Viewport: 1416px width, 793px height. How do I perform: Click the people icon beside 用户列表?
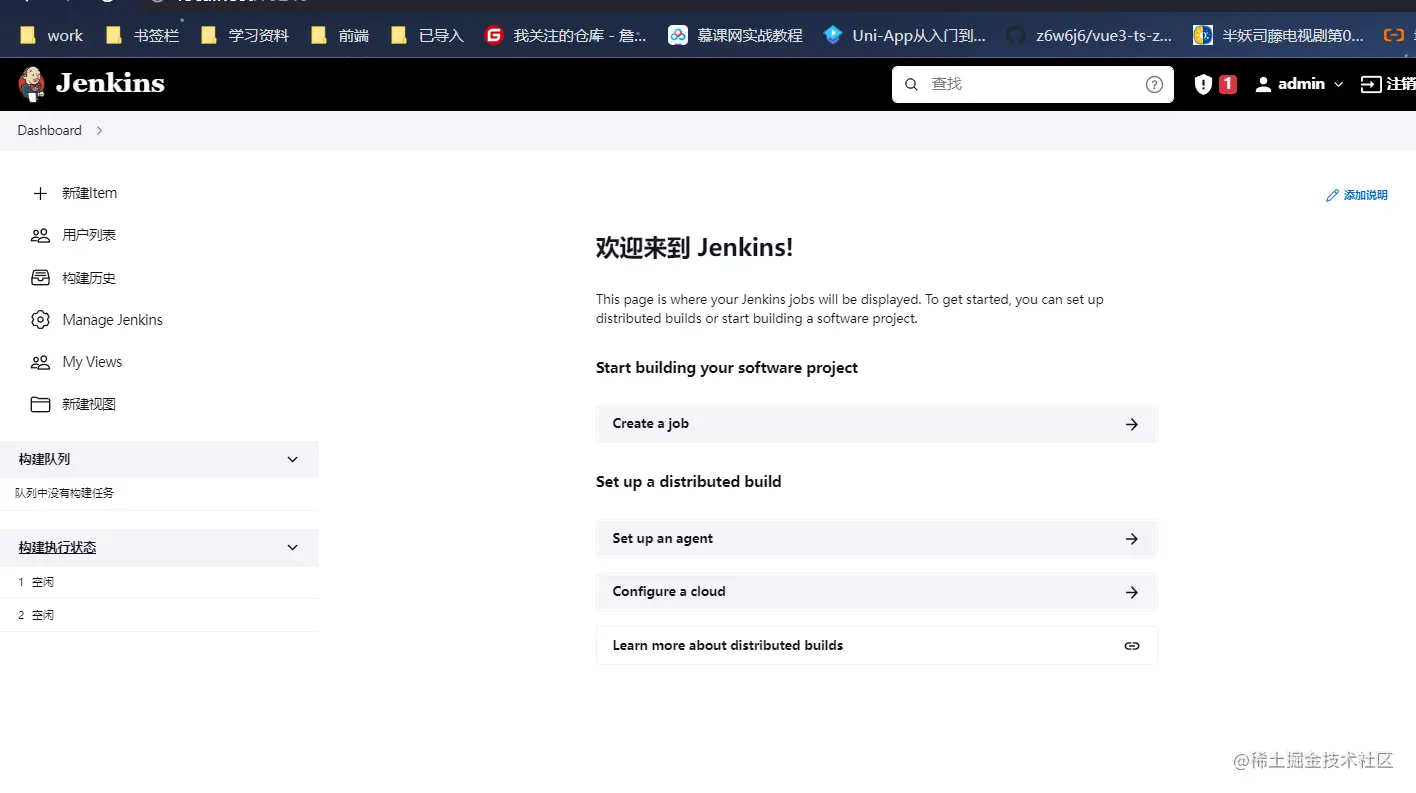40,235
